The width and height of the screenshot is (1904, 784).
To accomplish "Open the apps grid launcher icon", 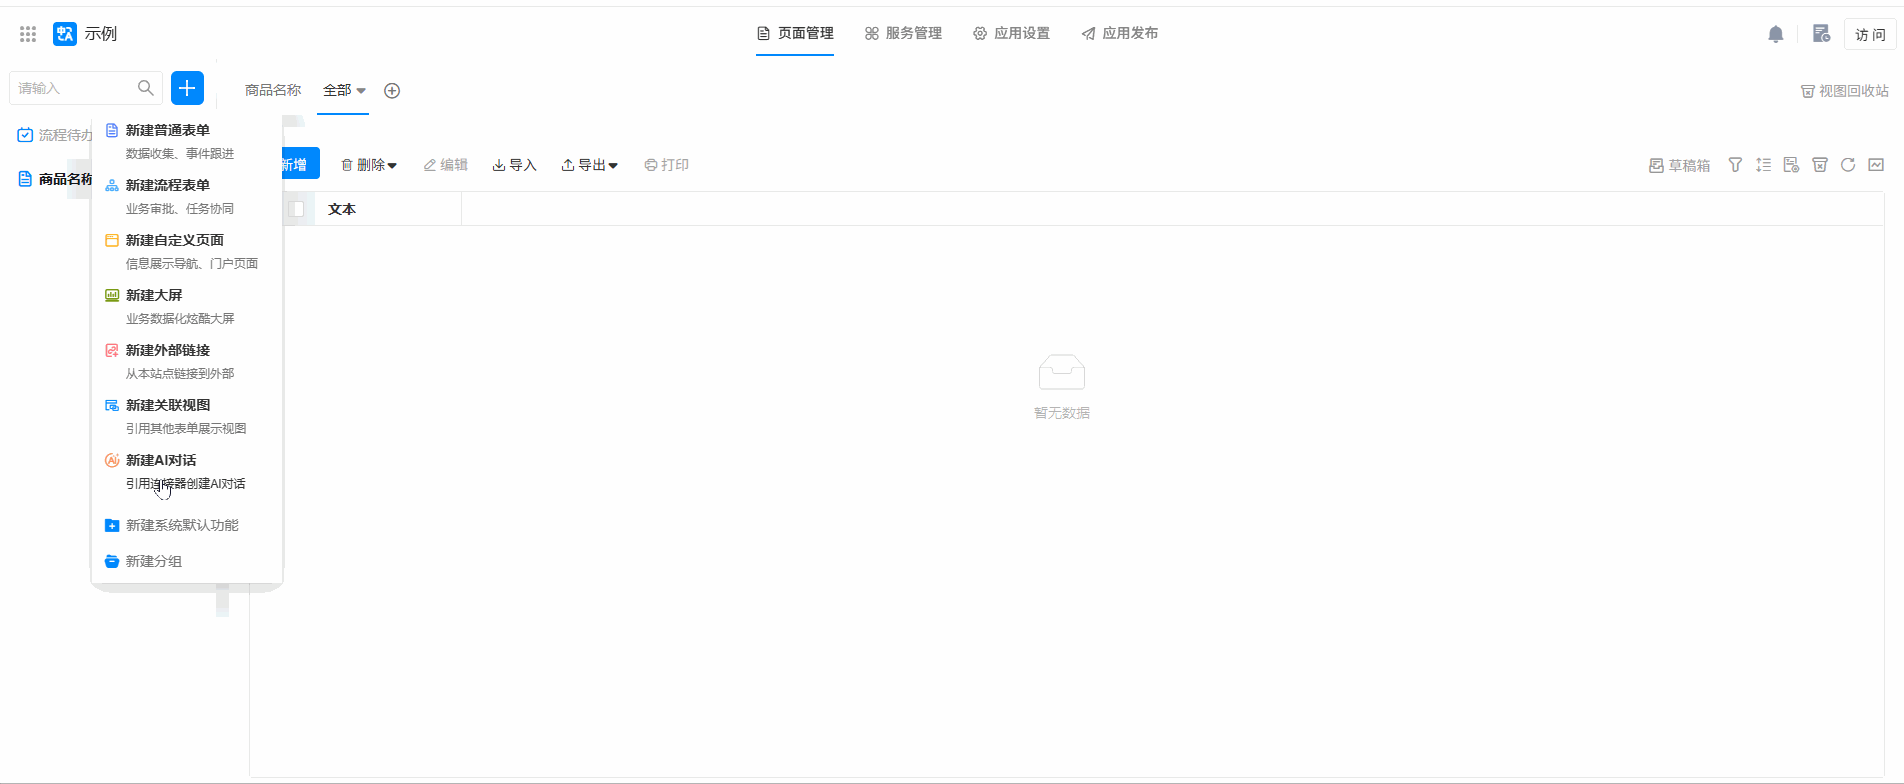I will coord(28,34).
